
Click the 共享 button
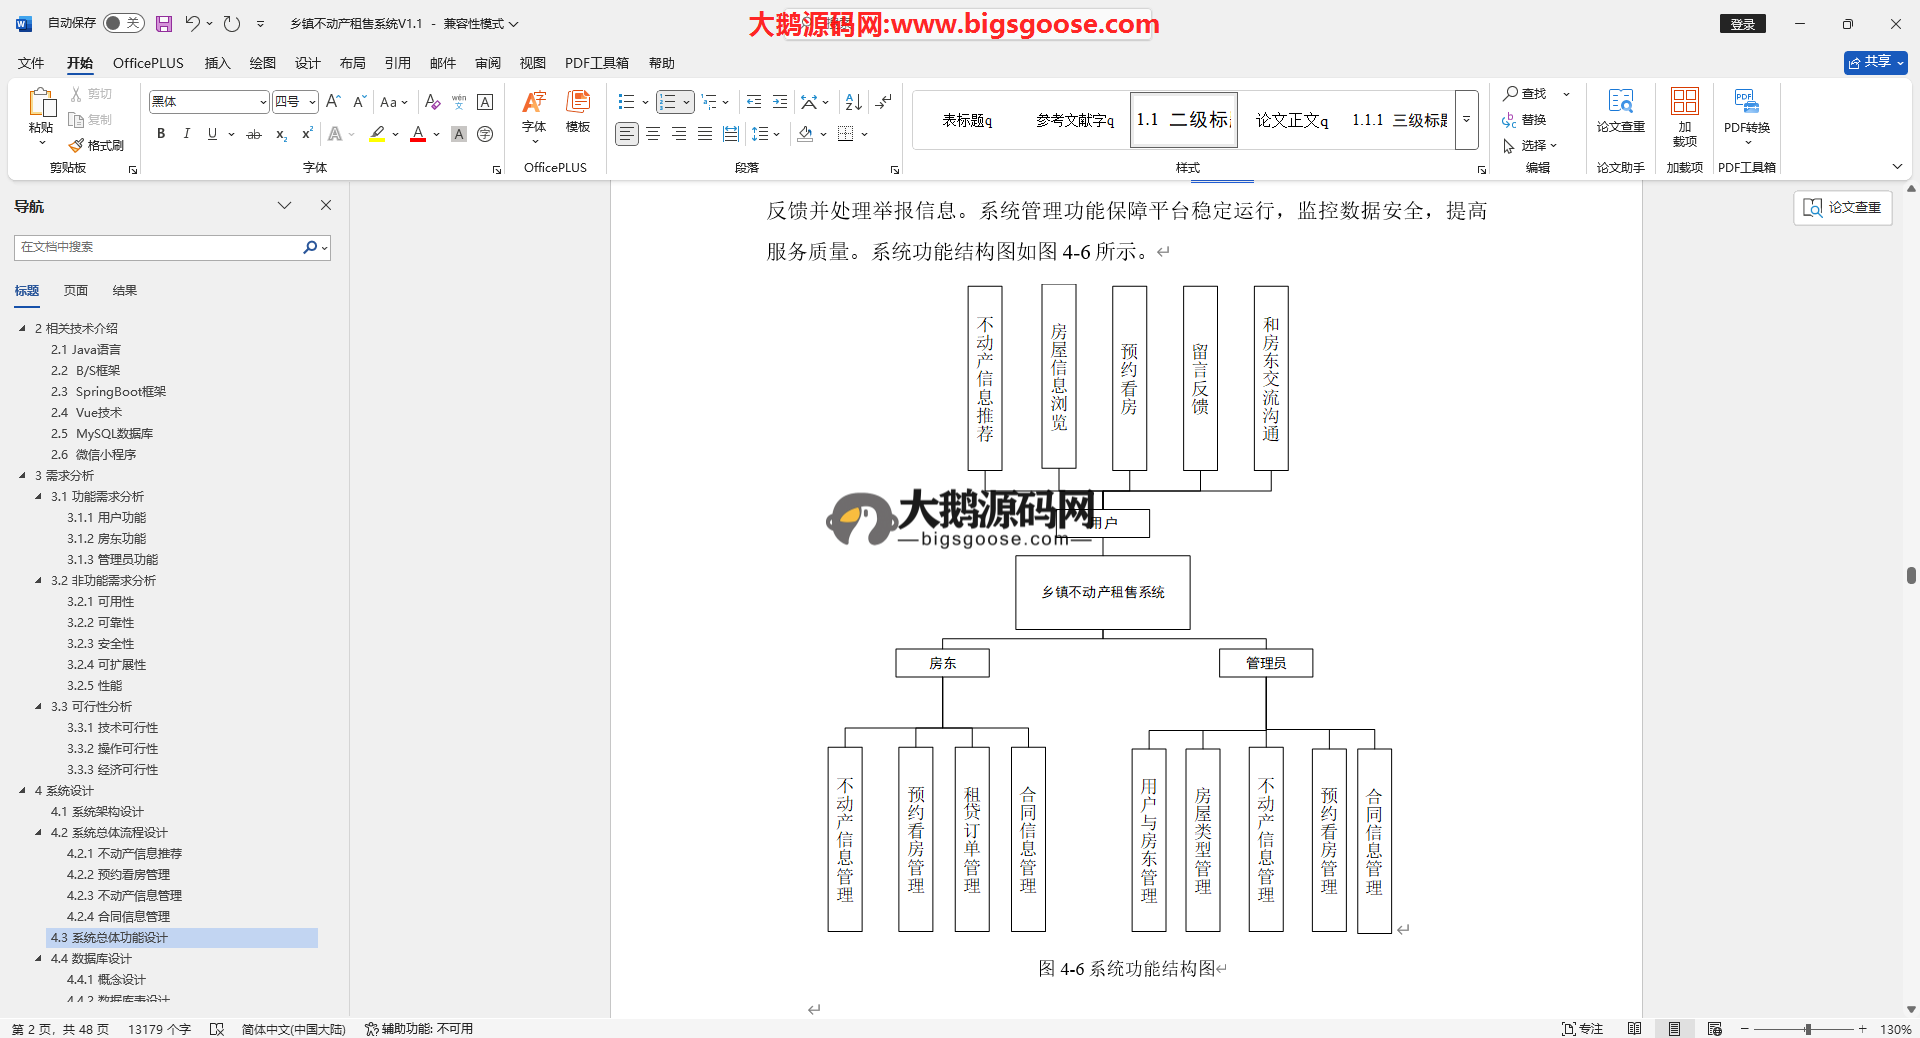click(x=1875, y=62)
